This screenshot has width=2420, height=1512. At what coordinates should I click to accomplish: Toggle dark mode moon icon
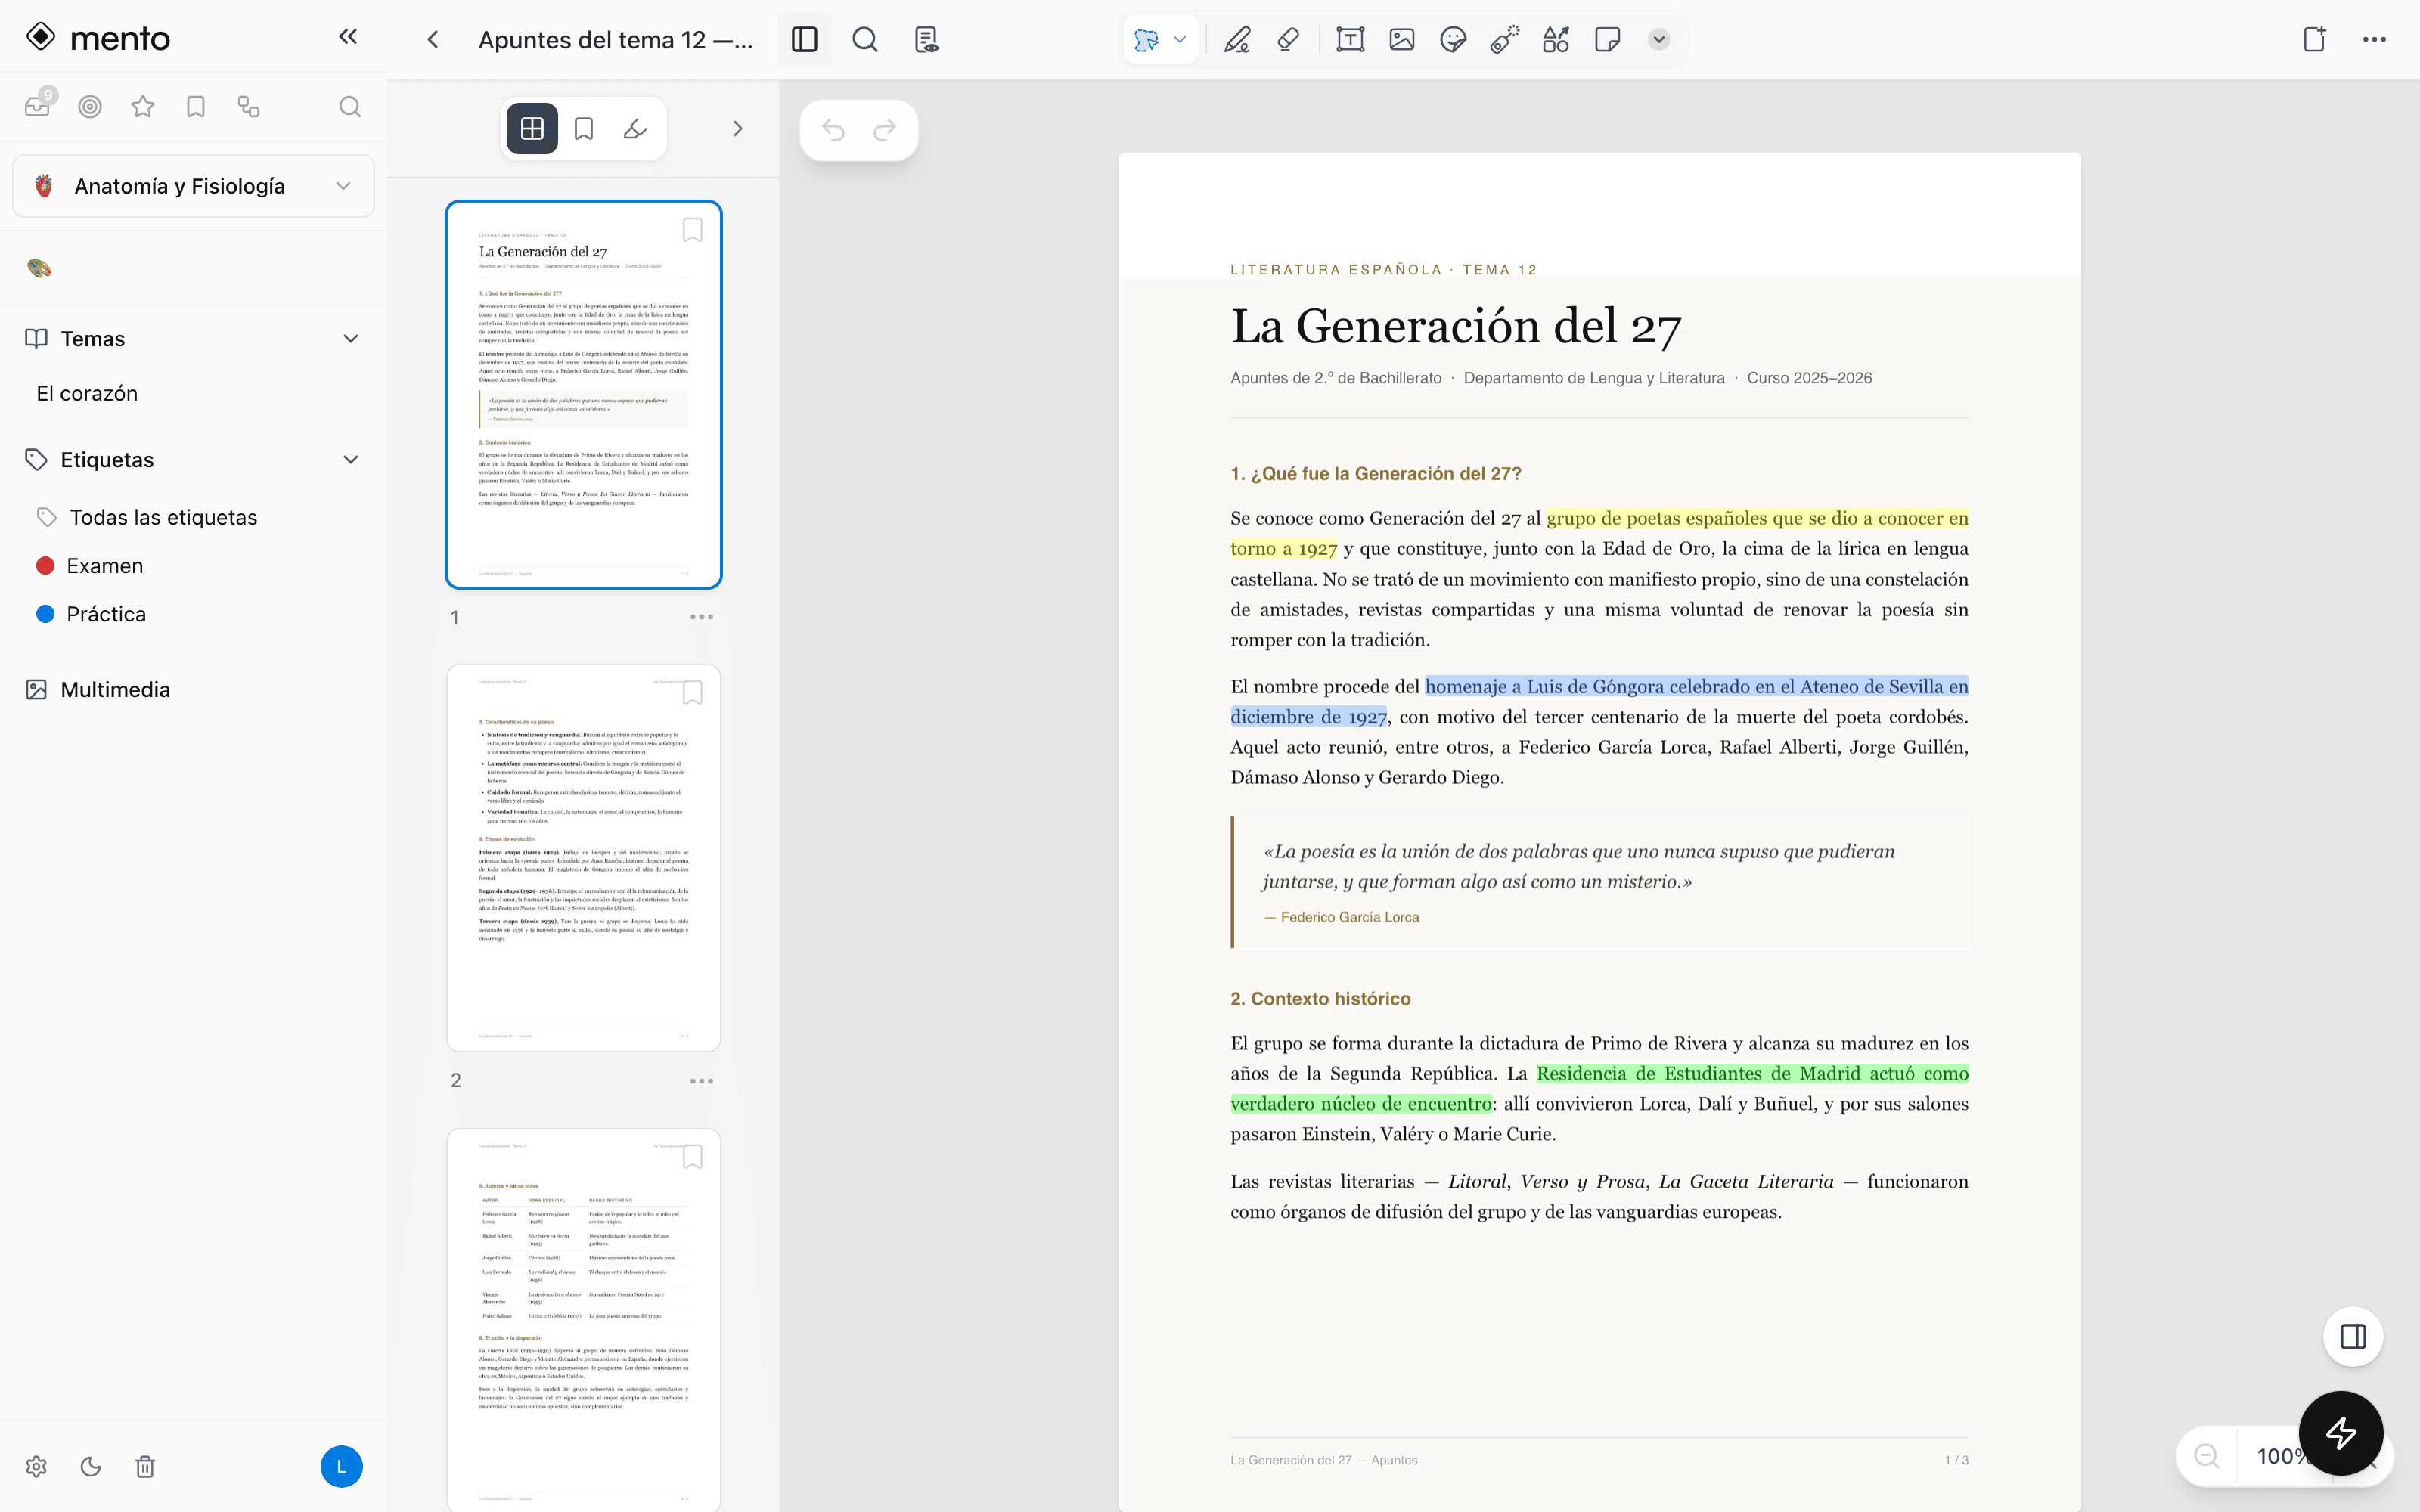(91, 1467)
